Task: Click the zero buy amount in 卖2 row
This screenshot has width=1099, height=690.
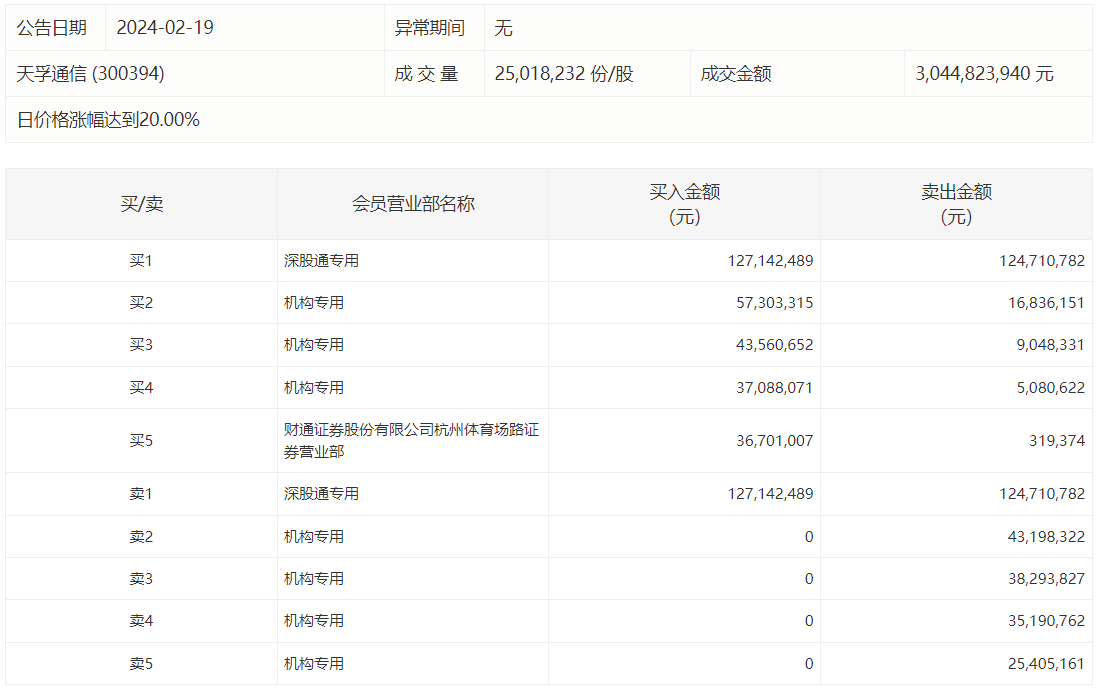Action: tap(809, 537)
